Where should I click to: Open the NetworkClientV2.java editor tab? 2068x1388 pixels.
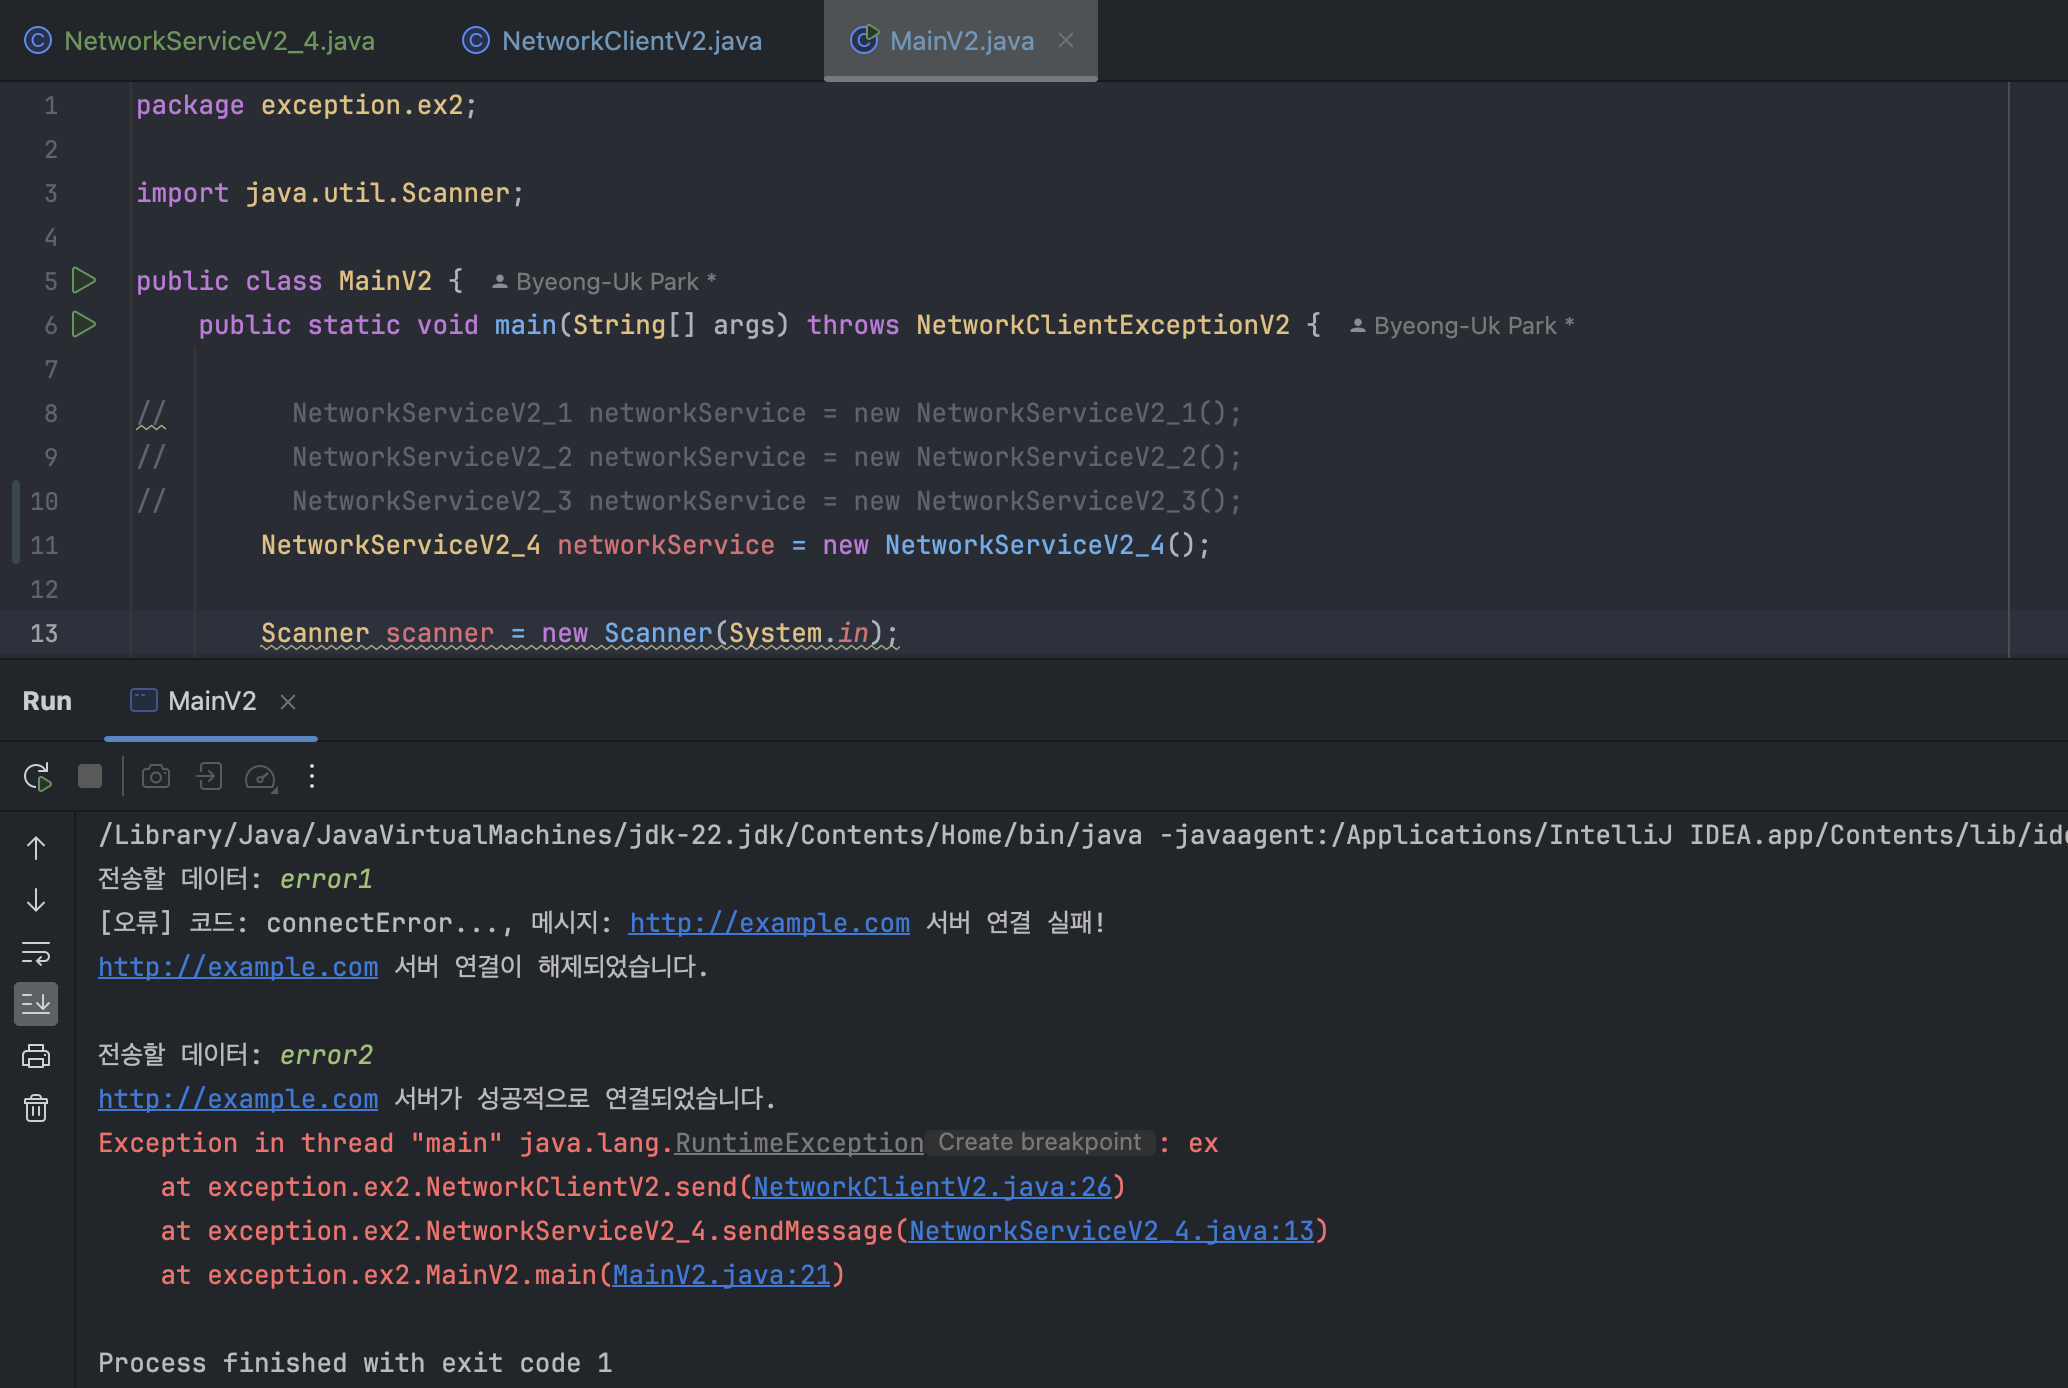point(631,41)
